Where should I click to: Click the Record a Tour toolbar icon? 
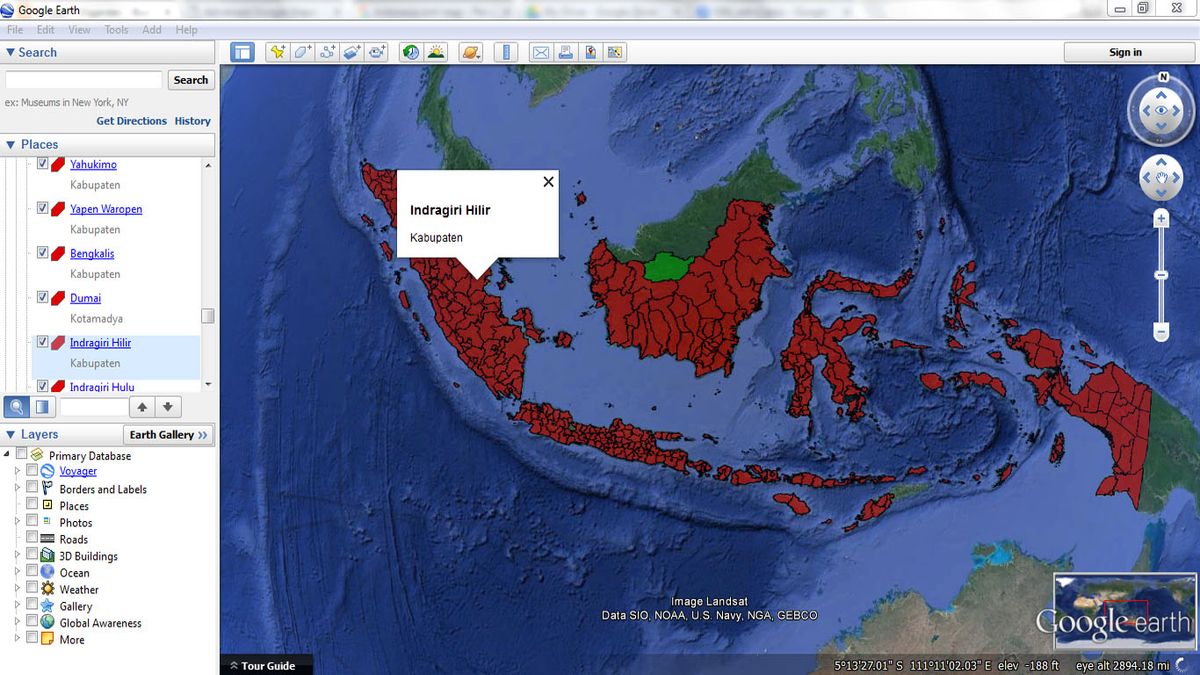click(x=377, y=52)
